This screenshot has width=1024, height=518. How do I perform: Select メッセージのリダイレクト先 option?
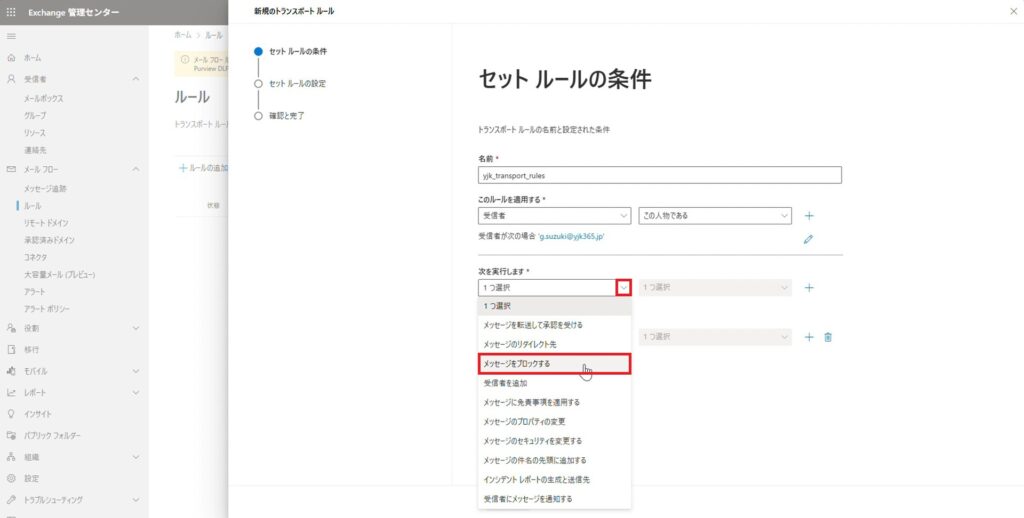pos(554,344)
